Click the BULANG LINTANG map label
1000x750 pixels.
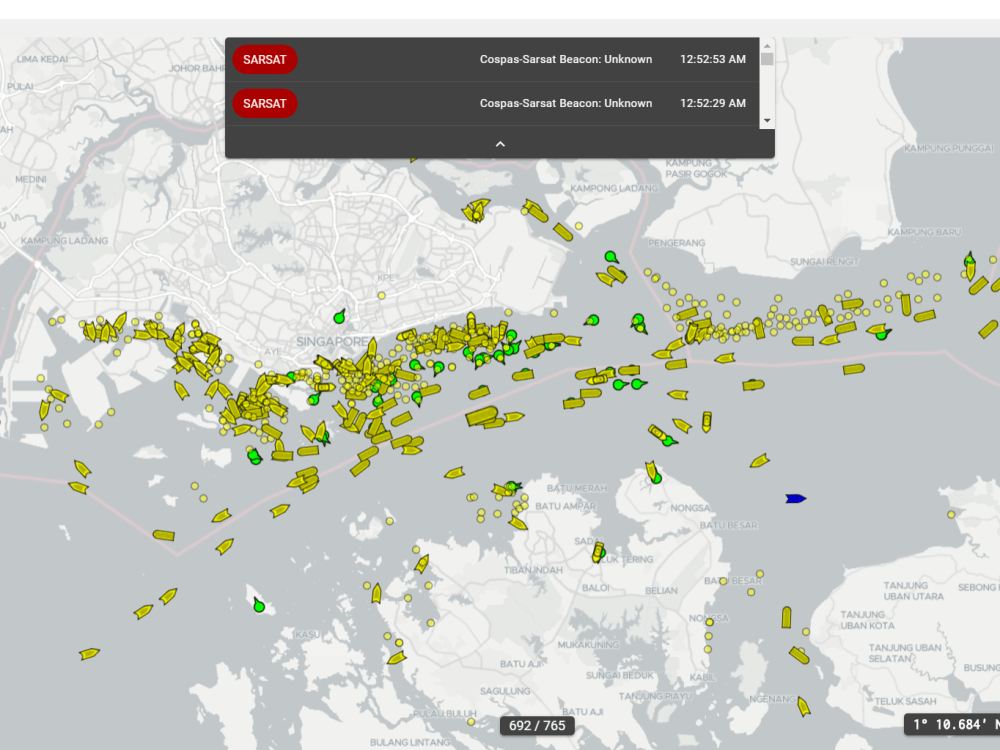click(410, 742)
